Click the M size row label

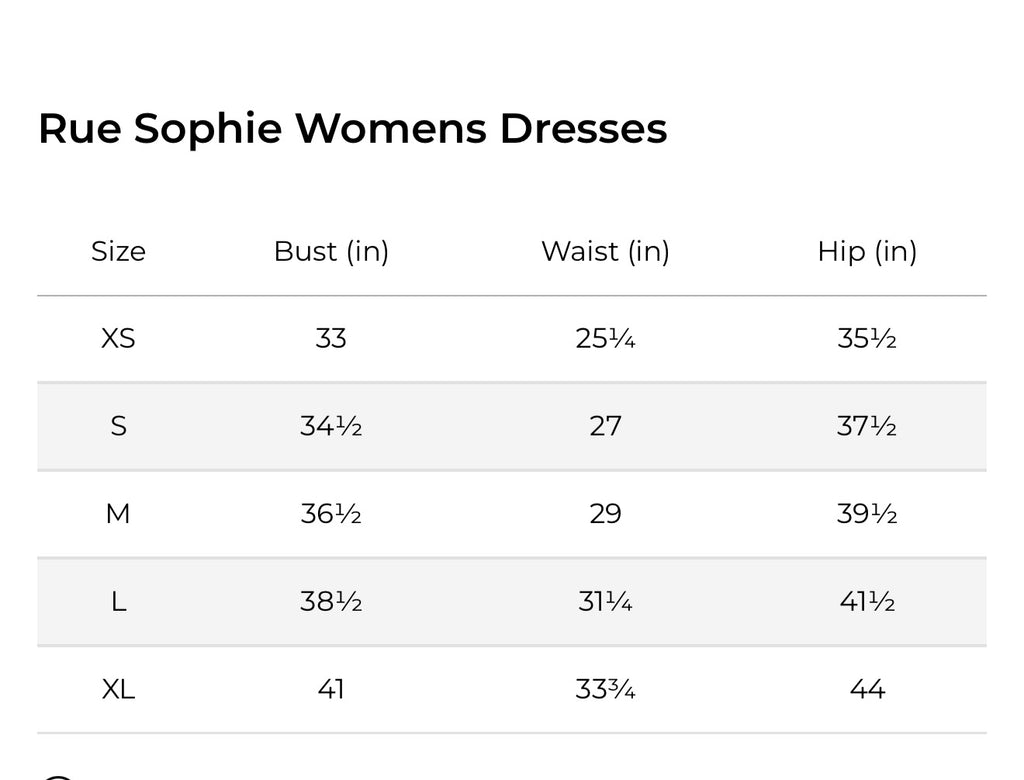tap(118, 513)
